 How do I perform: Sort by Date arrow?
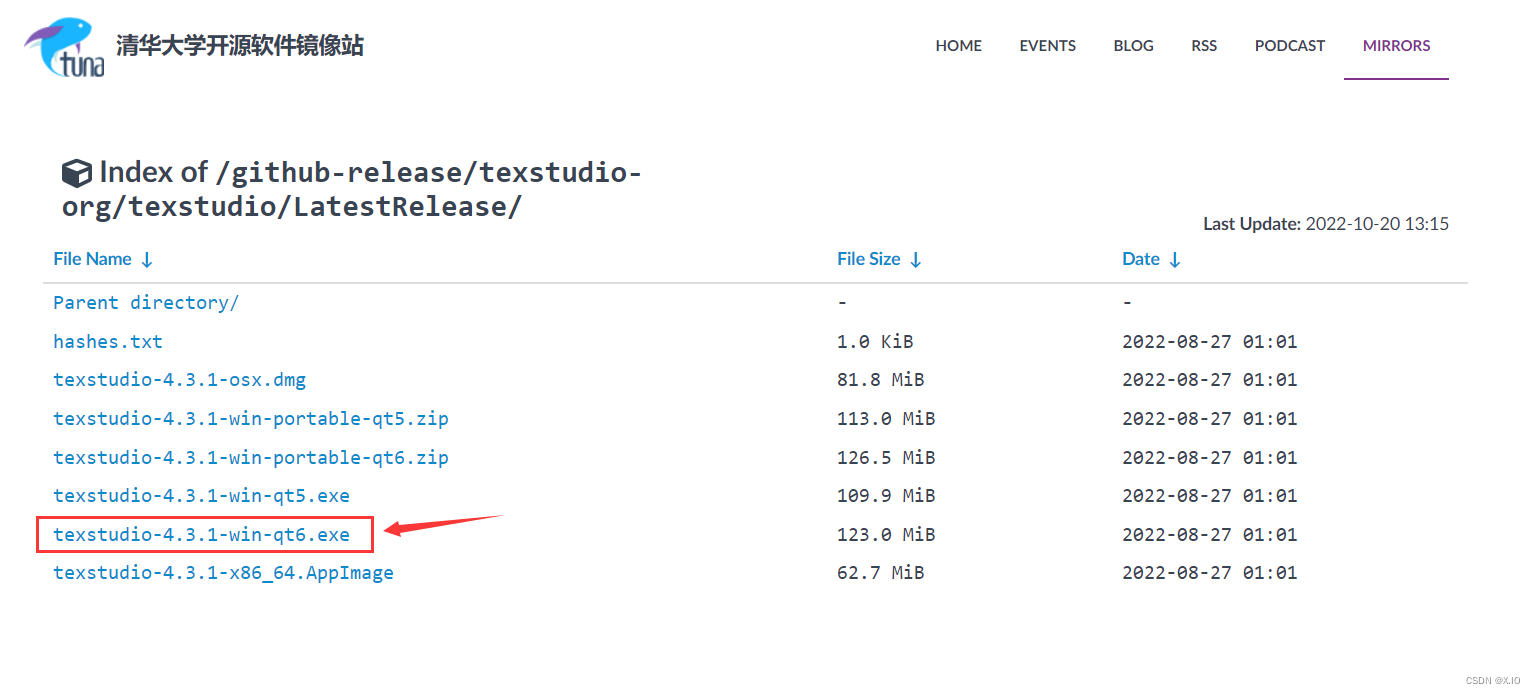[1175, 260]
